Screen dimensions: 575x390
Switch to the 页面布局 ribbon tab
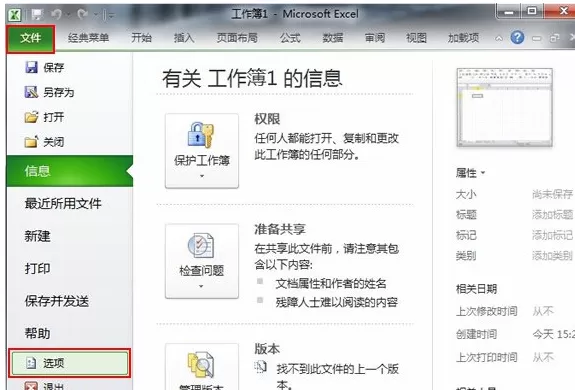click(237, 38)
